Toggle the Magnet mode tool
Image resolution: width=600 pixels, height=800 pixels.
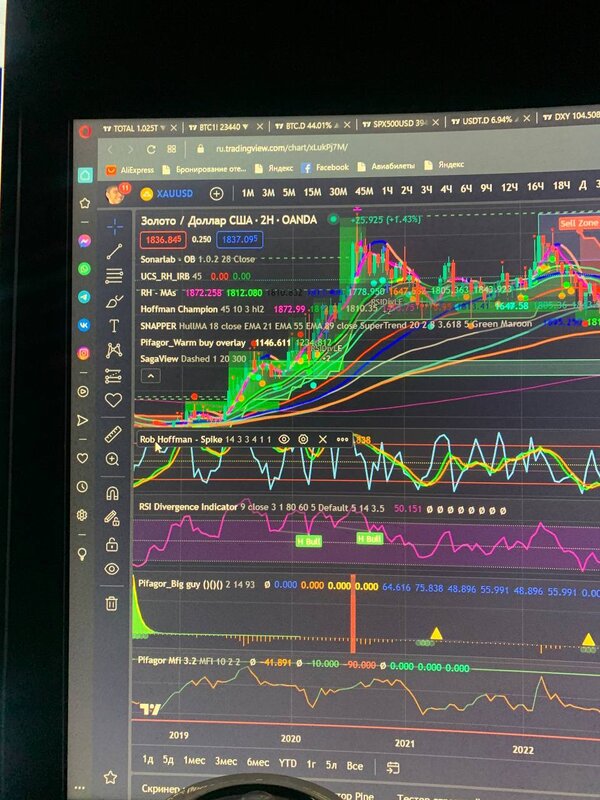[112, 493]
